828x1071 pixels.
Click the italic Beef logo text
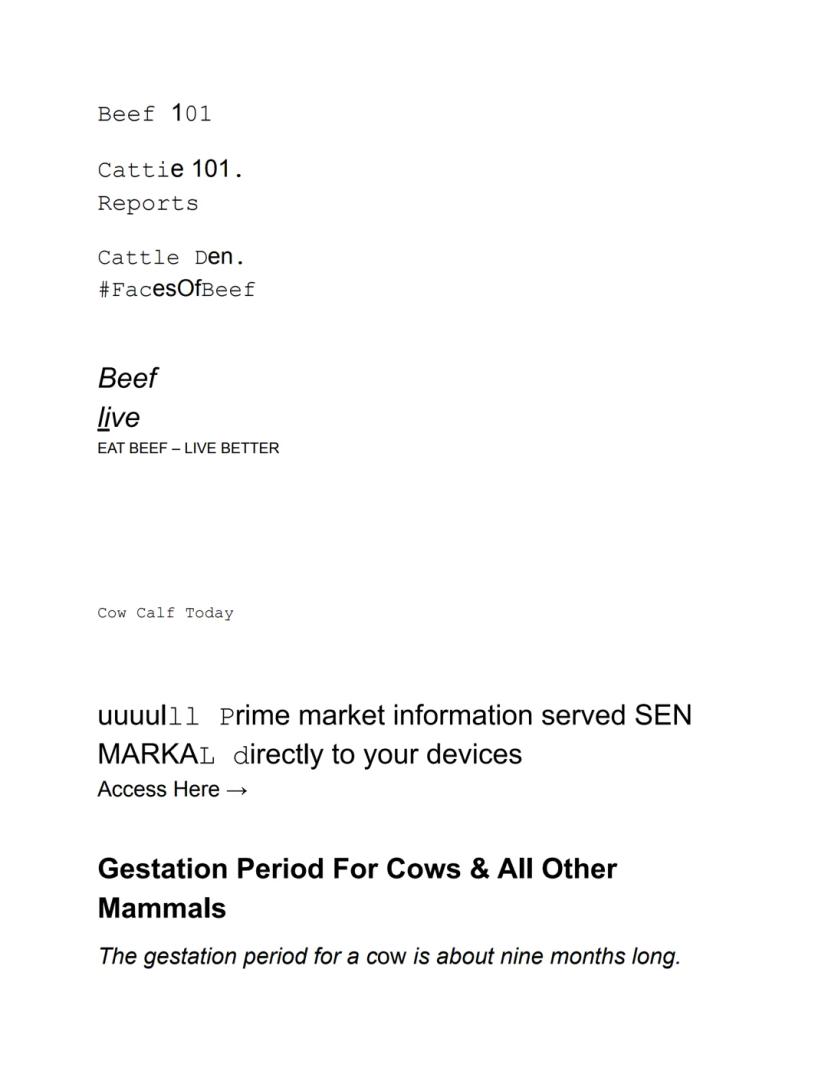click(x=127, y=379)
